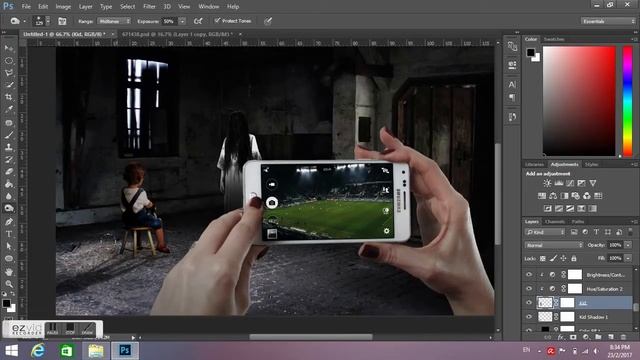Image resolution: width=640 pixels, height=360 pixels.
Task: Open the layer blend mode dropdown
Action: coord(554,245)
